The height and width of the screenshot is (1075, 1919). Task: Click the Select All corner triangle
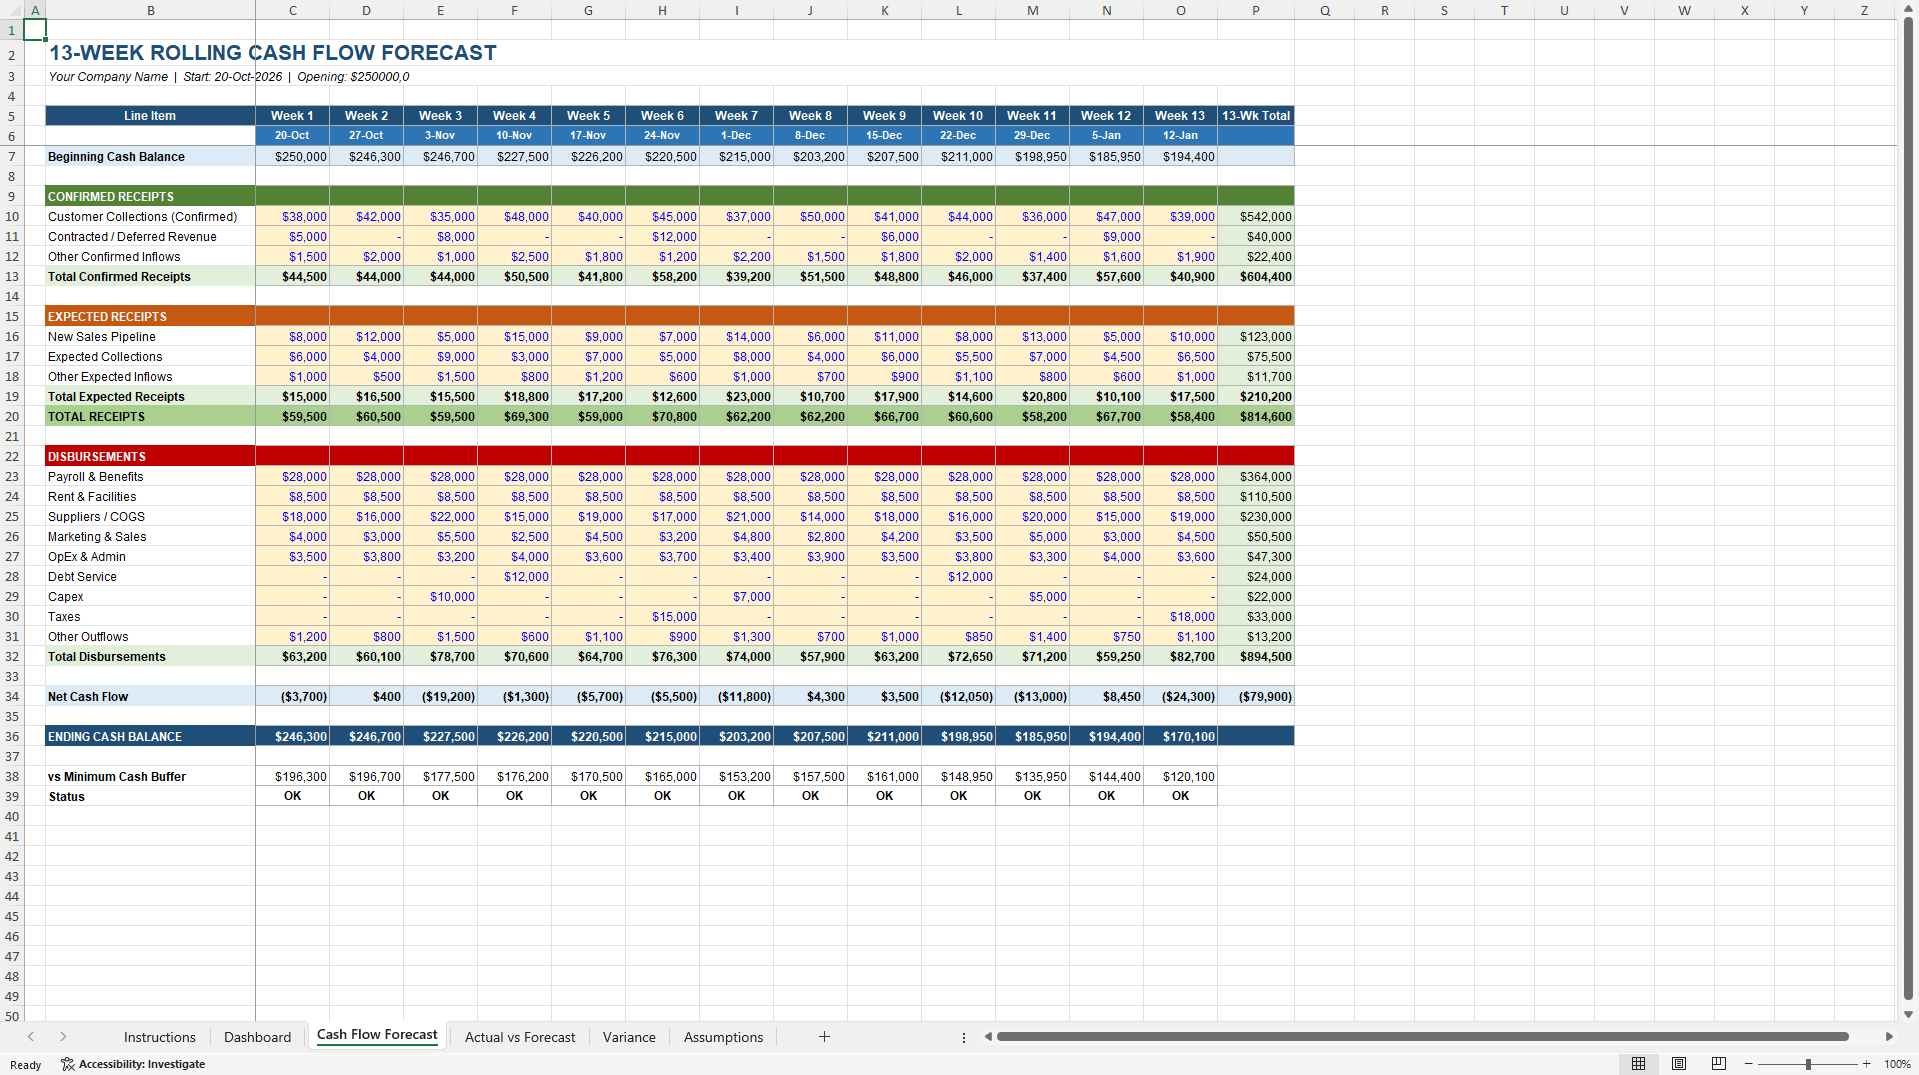(12, 10)
